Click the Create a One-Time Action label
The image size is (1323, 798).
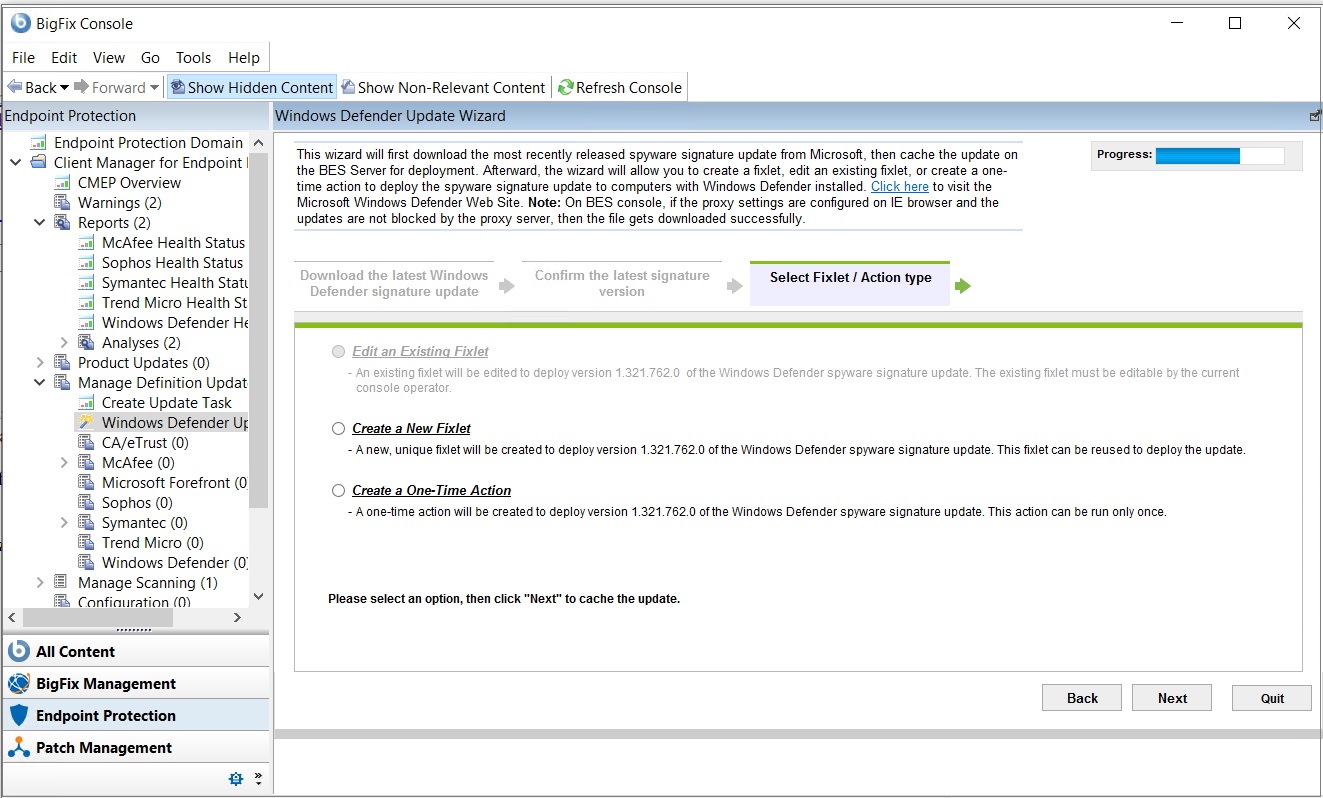click(431, 491)
